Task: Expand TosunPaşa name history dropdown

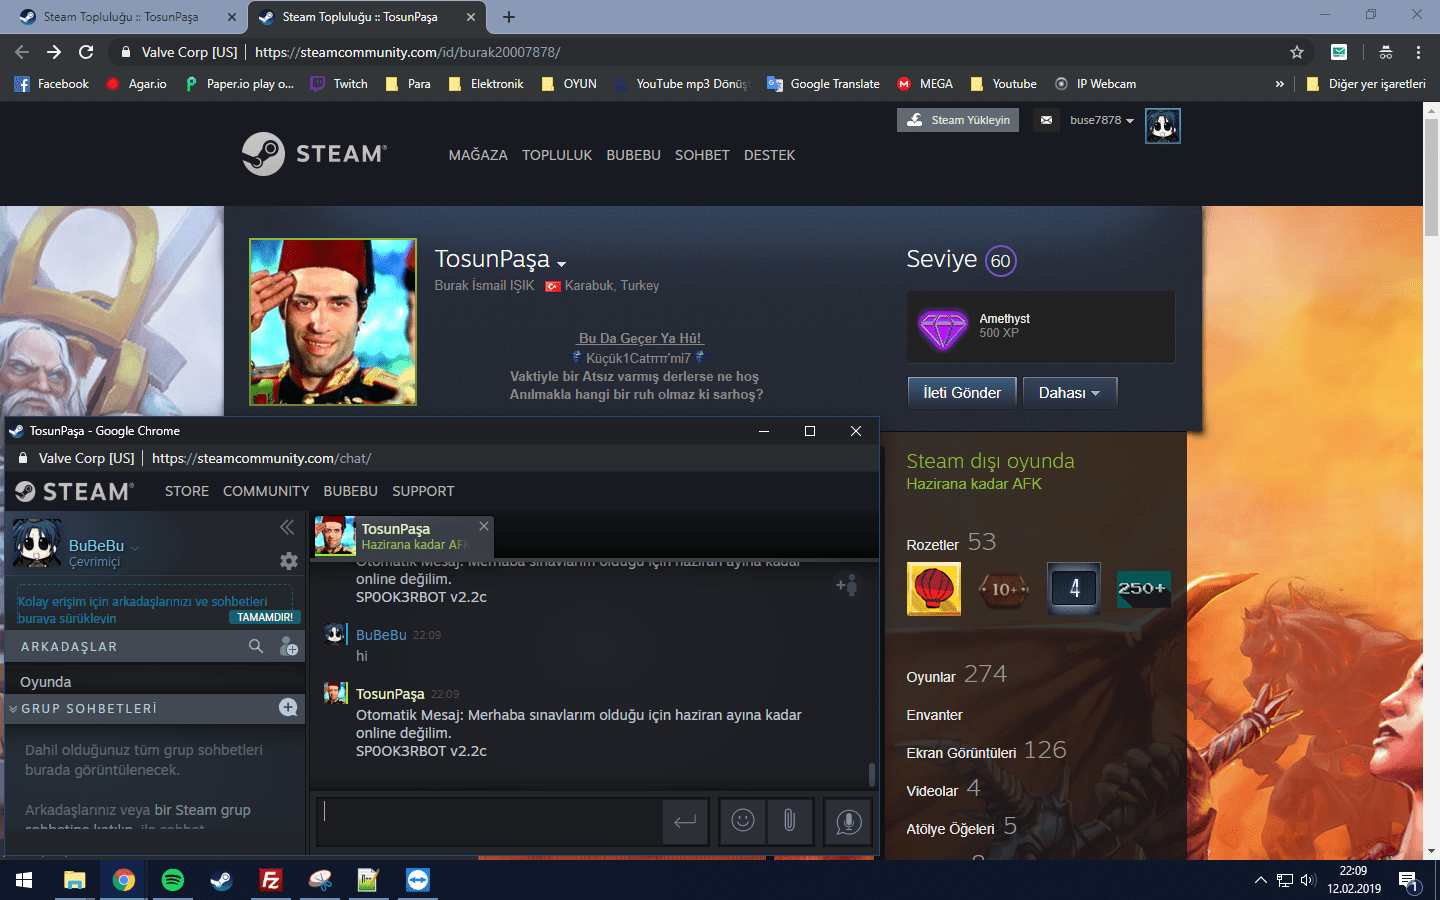Action: 562,263
